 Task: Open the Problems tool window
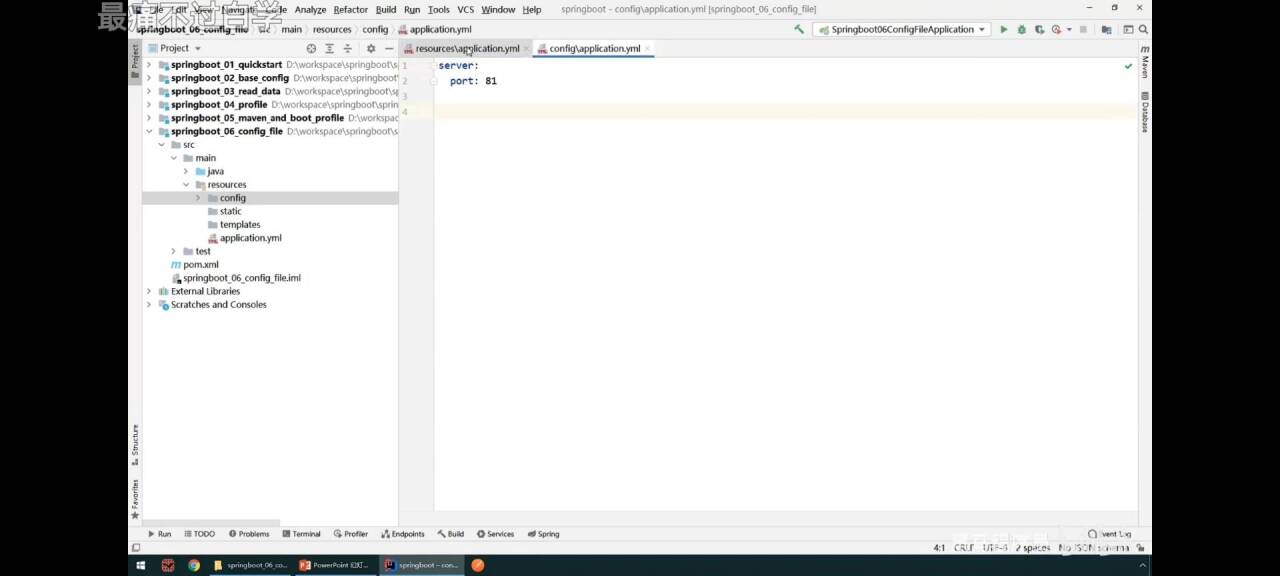[249, 534]
